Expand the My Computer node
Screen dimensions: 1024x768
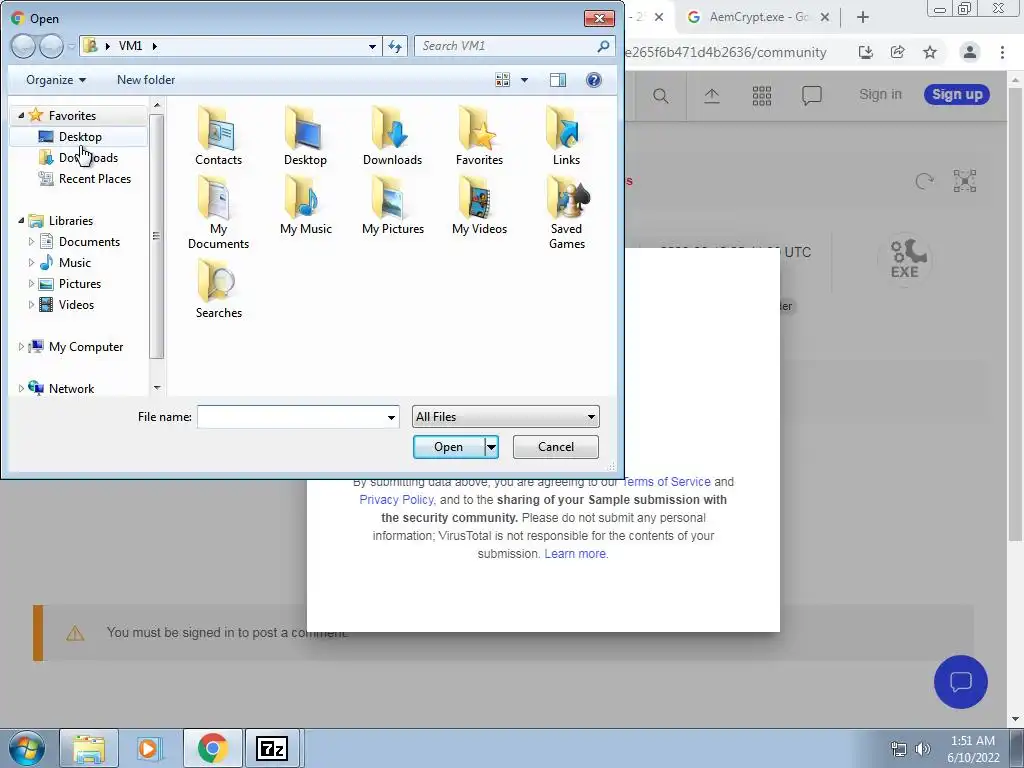[21, 347]
